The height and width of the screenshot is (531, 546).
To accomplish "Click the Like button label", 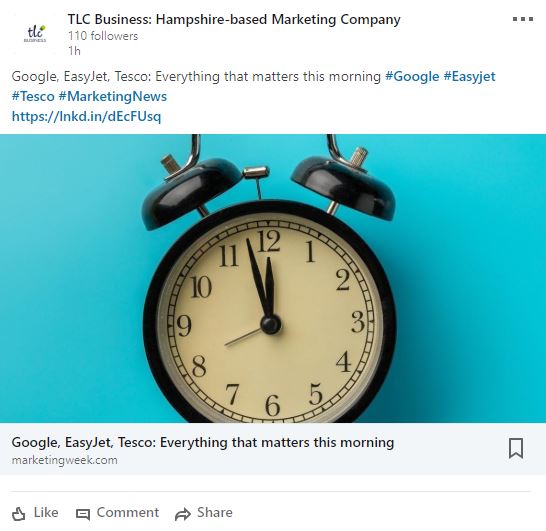I will tap(46, 512).
